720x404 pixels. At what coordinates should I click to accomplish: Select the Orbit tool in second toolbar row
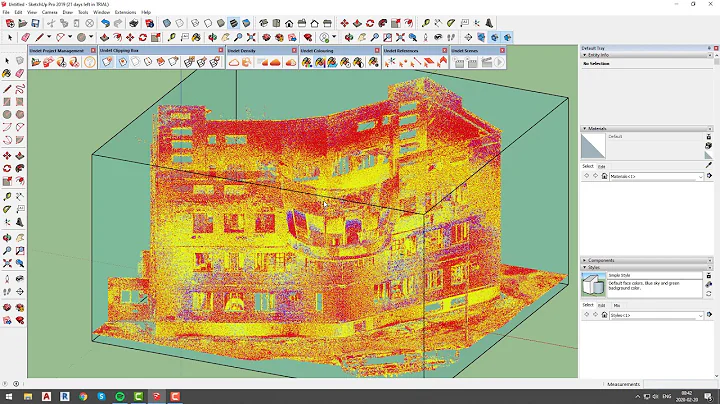[x=213, y=37]
